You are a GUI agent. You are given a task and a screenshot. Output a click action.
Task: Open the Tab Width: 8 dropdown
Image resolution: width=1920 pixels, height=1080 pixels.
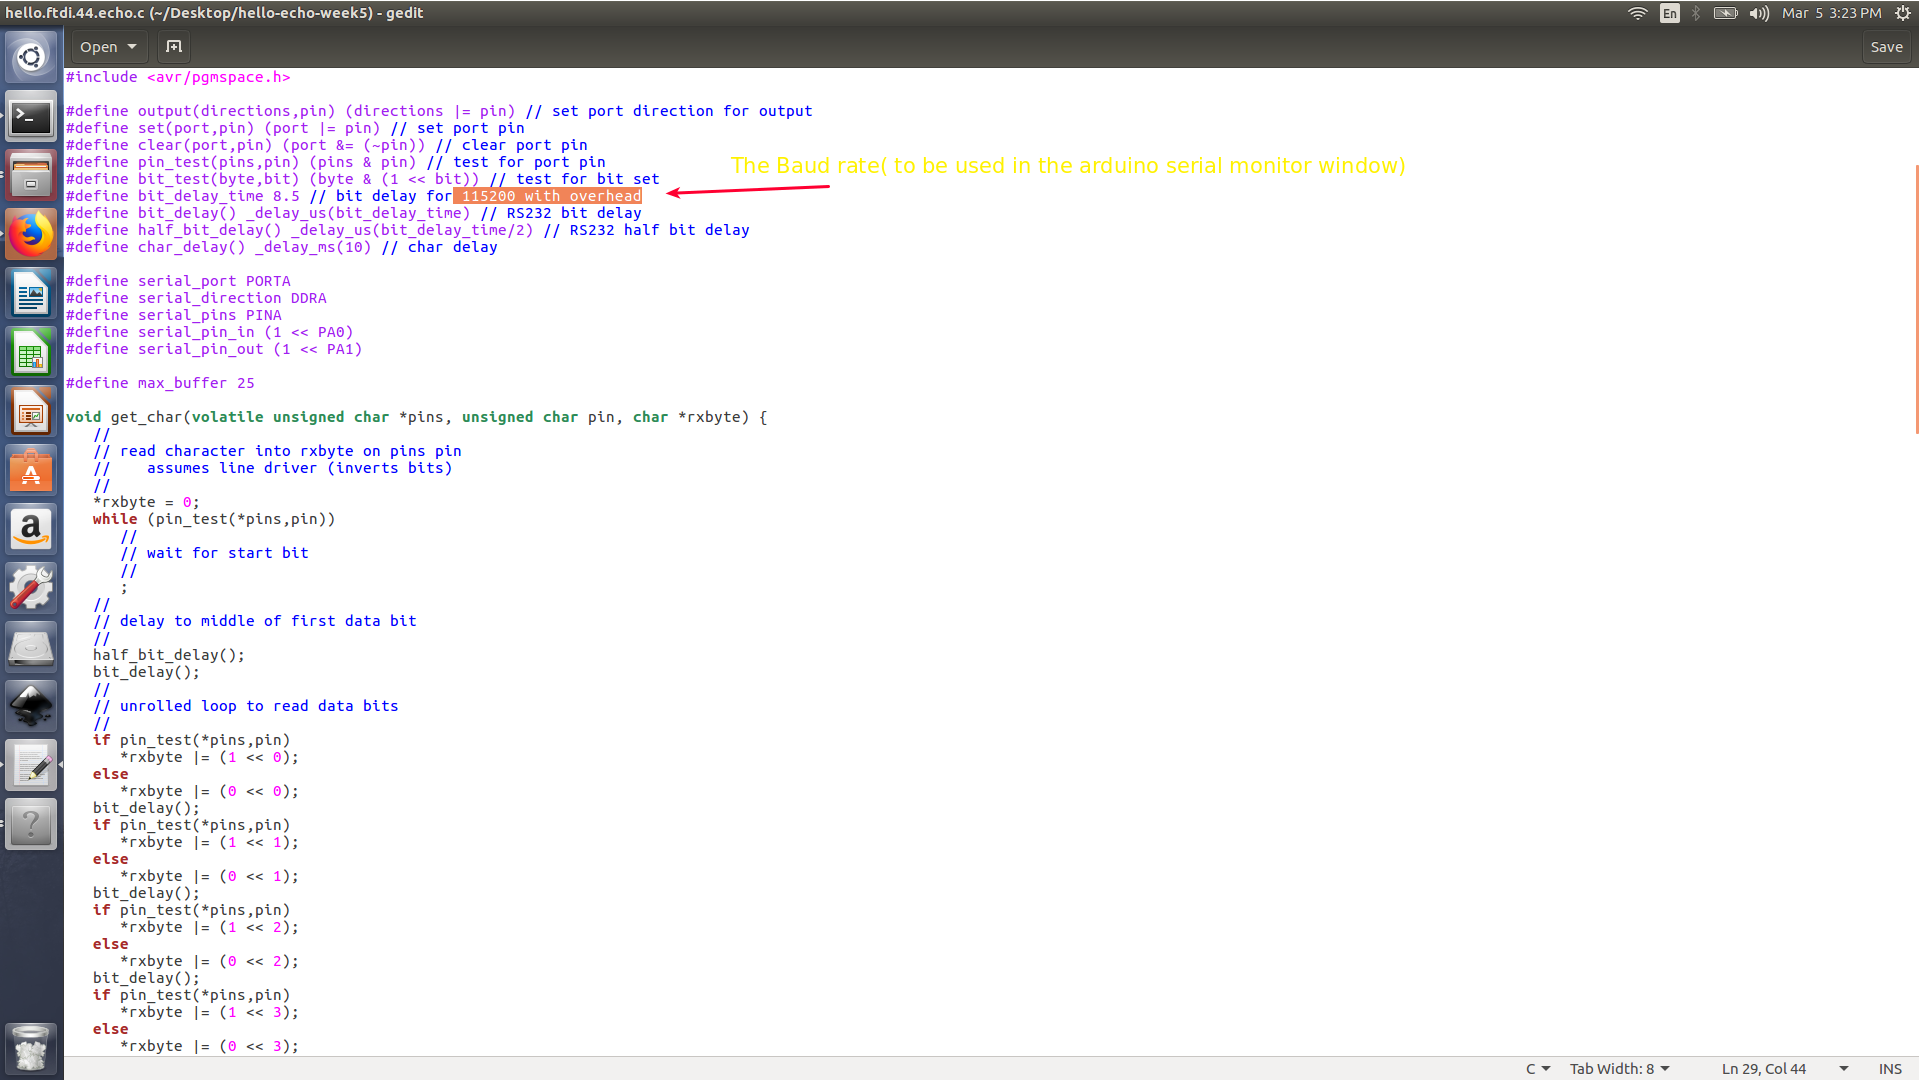[x=1619, y=1069]
